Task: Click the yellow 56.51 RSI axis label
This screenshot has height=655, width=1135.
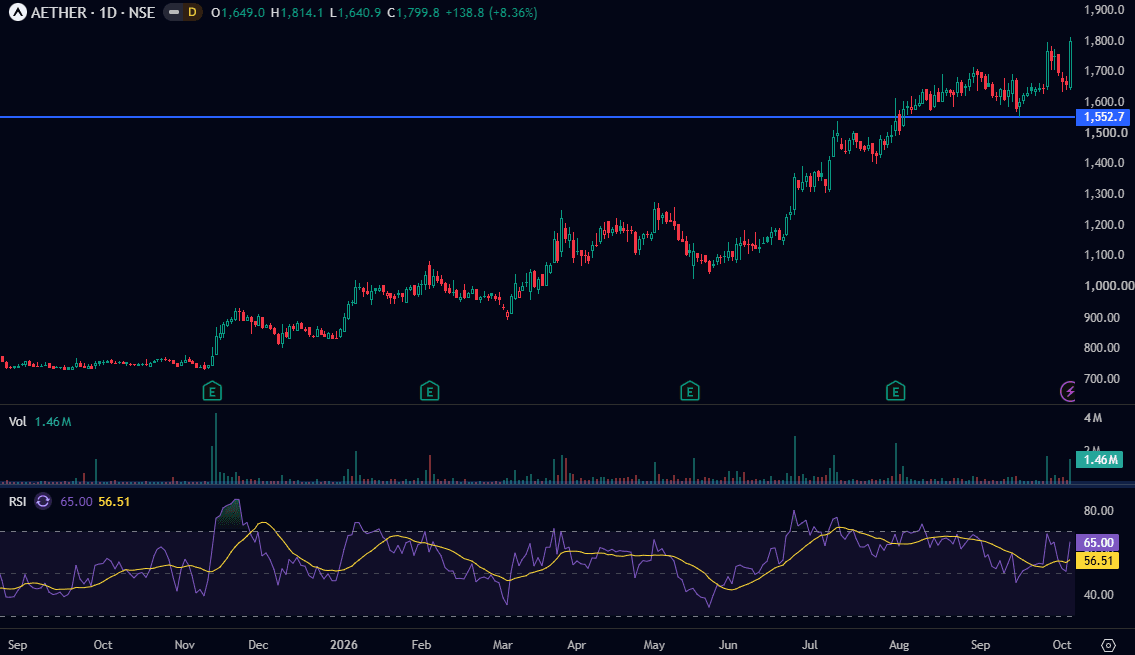Action: point(1098,560)
